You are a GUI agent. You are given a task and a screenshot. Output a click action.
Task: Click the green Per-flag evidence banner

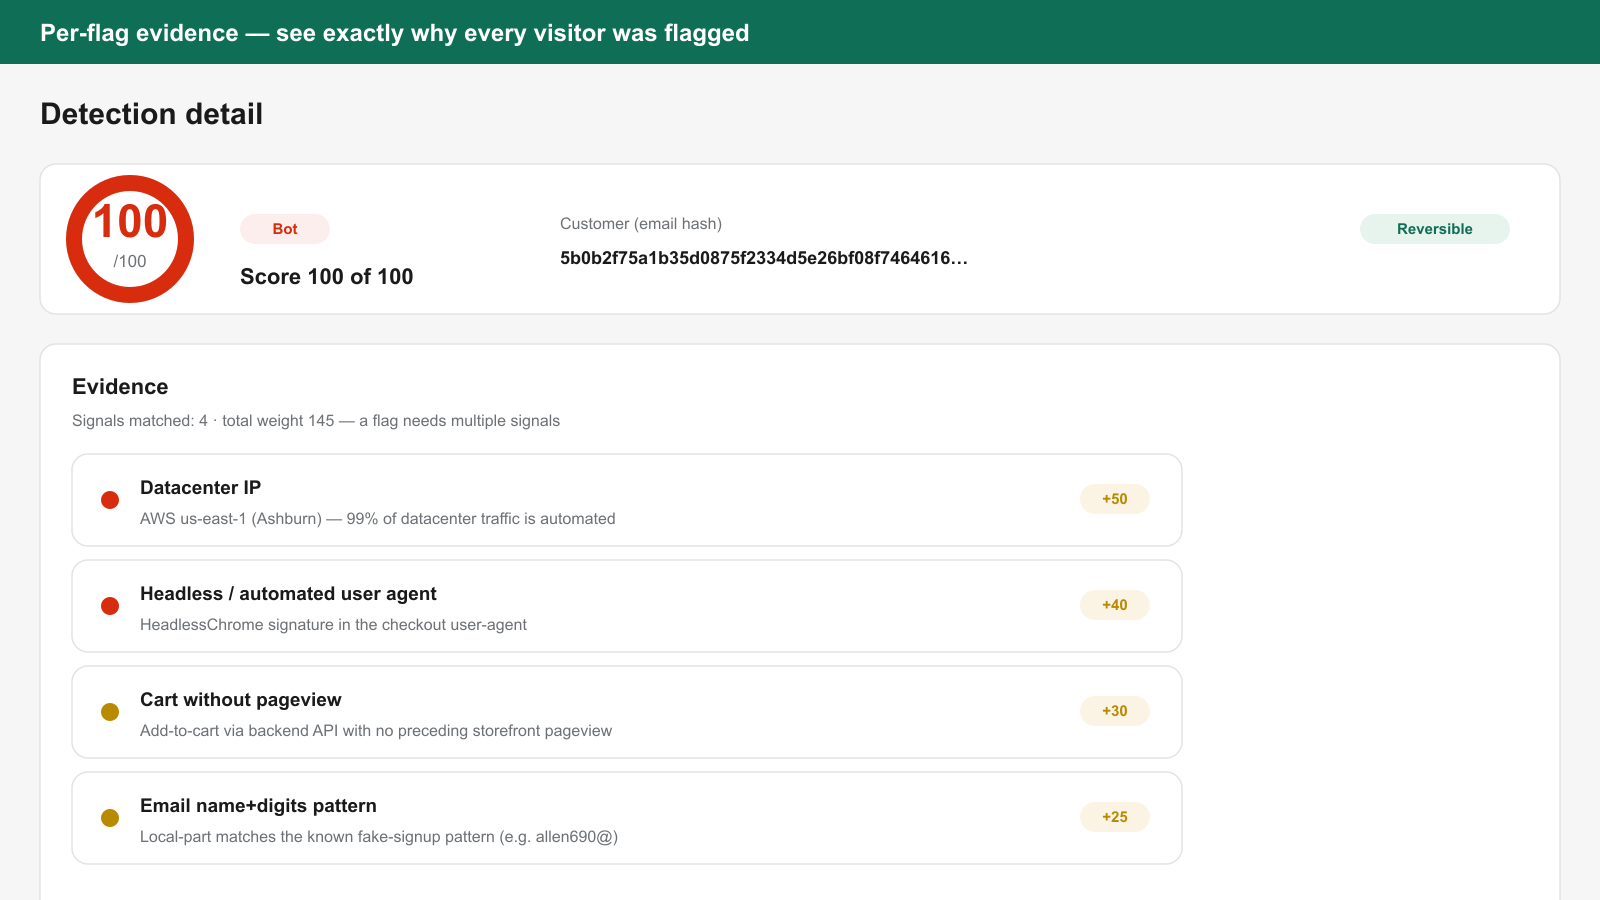point(800,32)
